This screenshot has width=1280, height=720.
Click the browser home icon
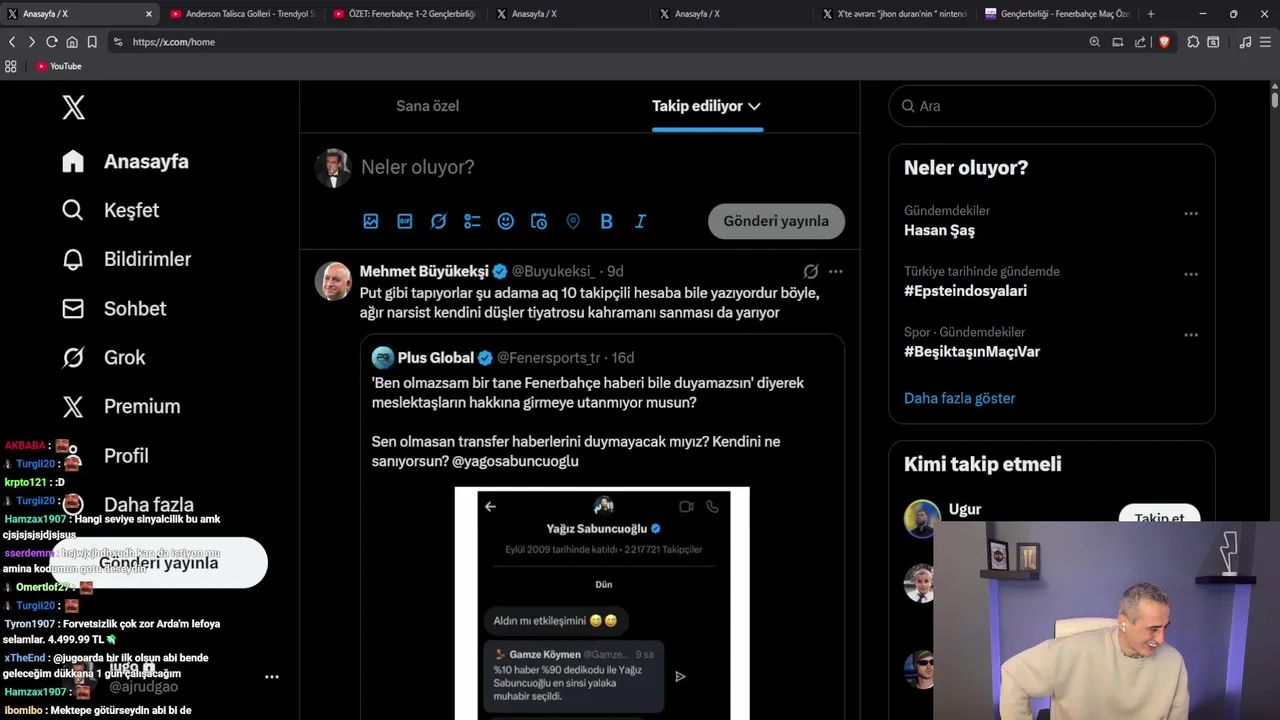[72, 42]
